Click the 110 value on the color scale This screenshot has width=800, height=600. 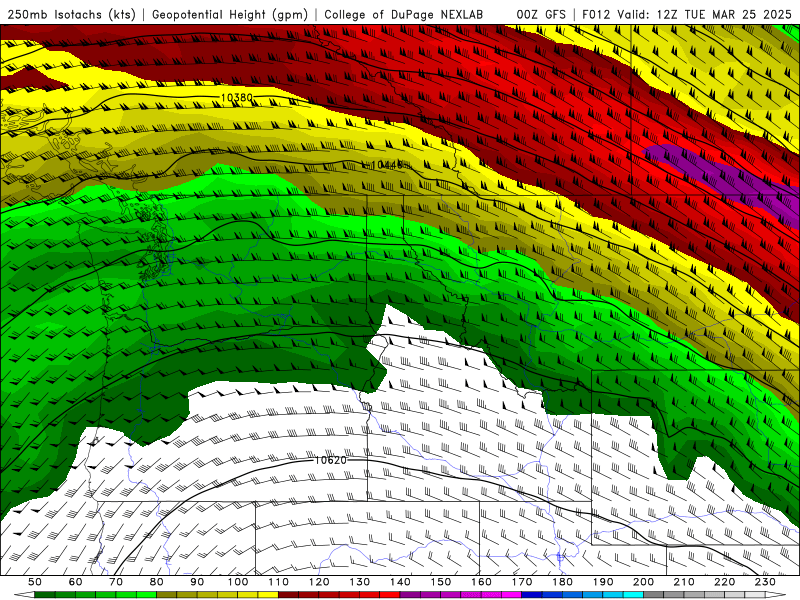[279, 582]
